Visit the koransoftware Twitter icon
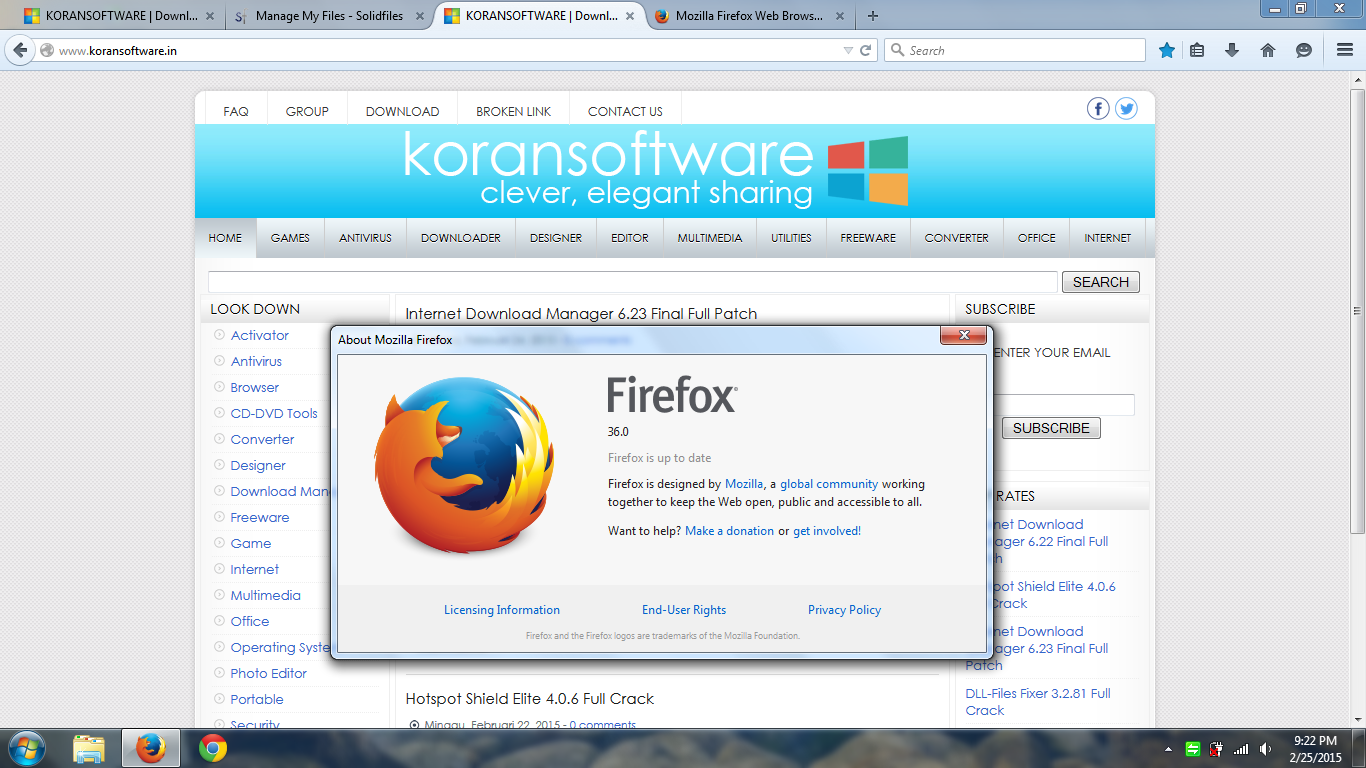The width and height of the screenshot is (1366, 768). (x=1126, y=109)
